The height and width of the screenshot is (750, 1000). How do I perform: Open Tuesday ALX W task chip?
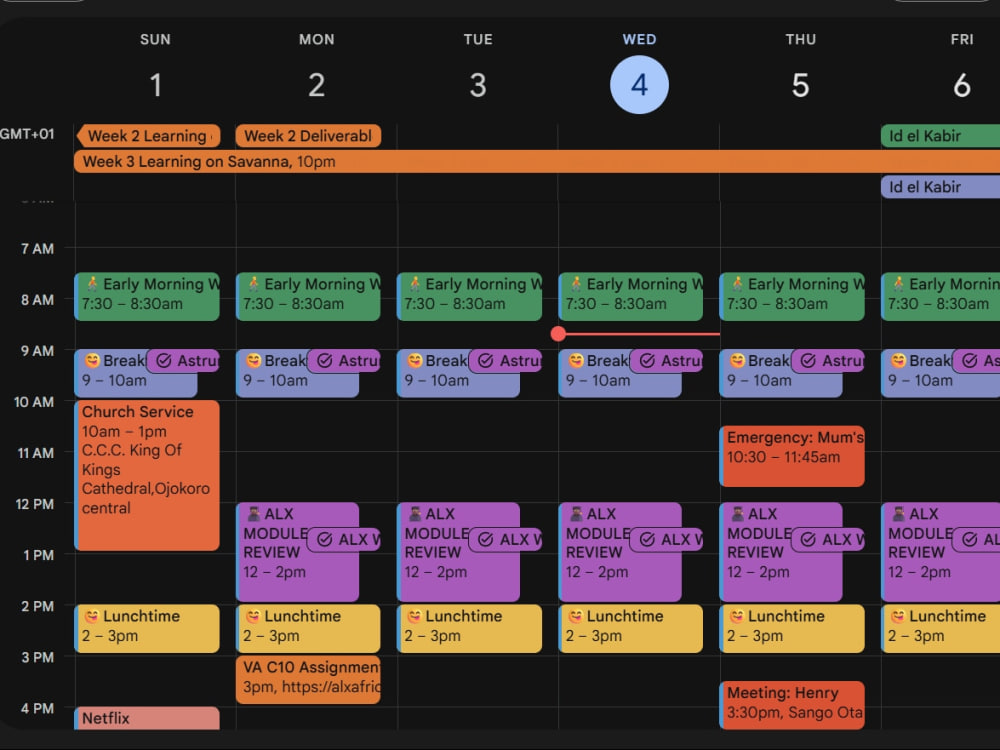(506, 540)
